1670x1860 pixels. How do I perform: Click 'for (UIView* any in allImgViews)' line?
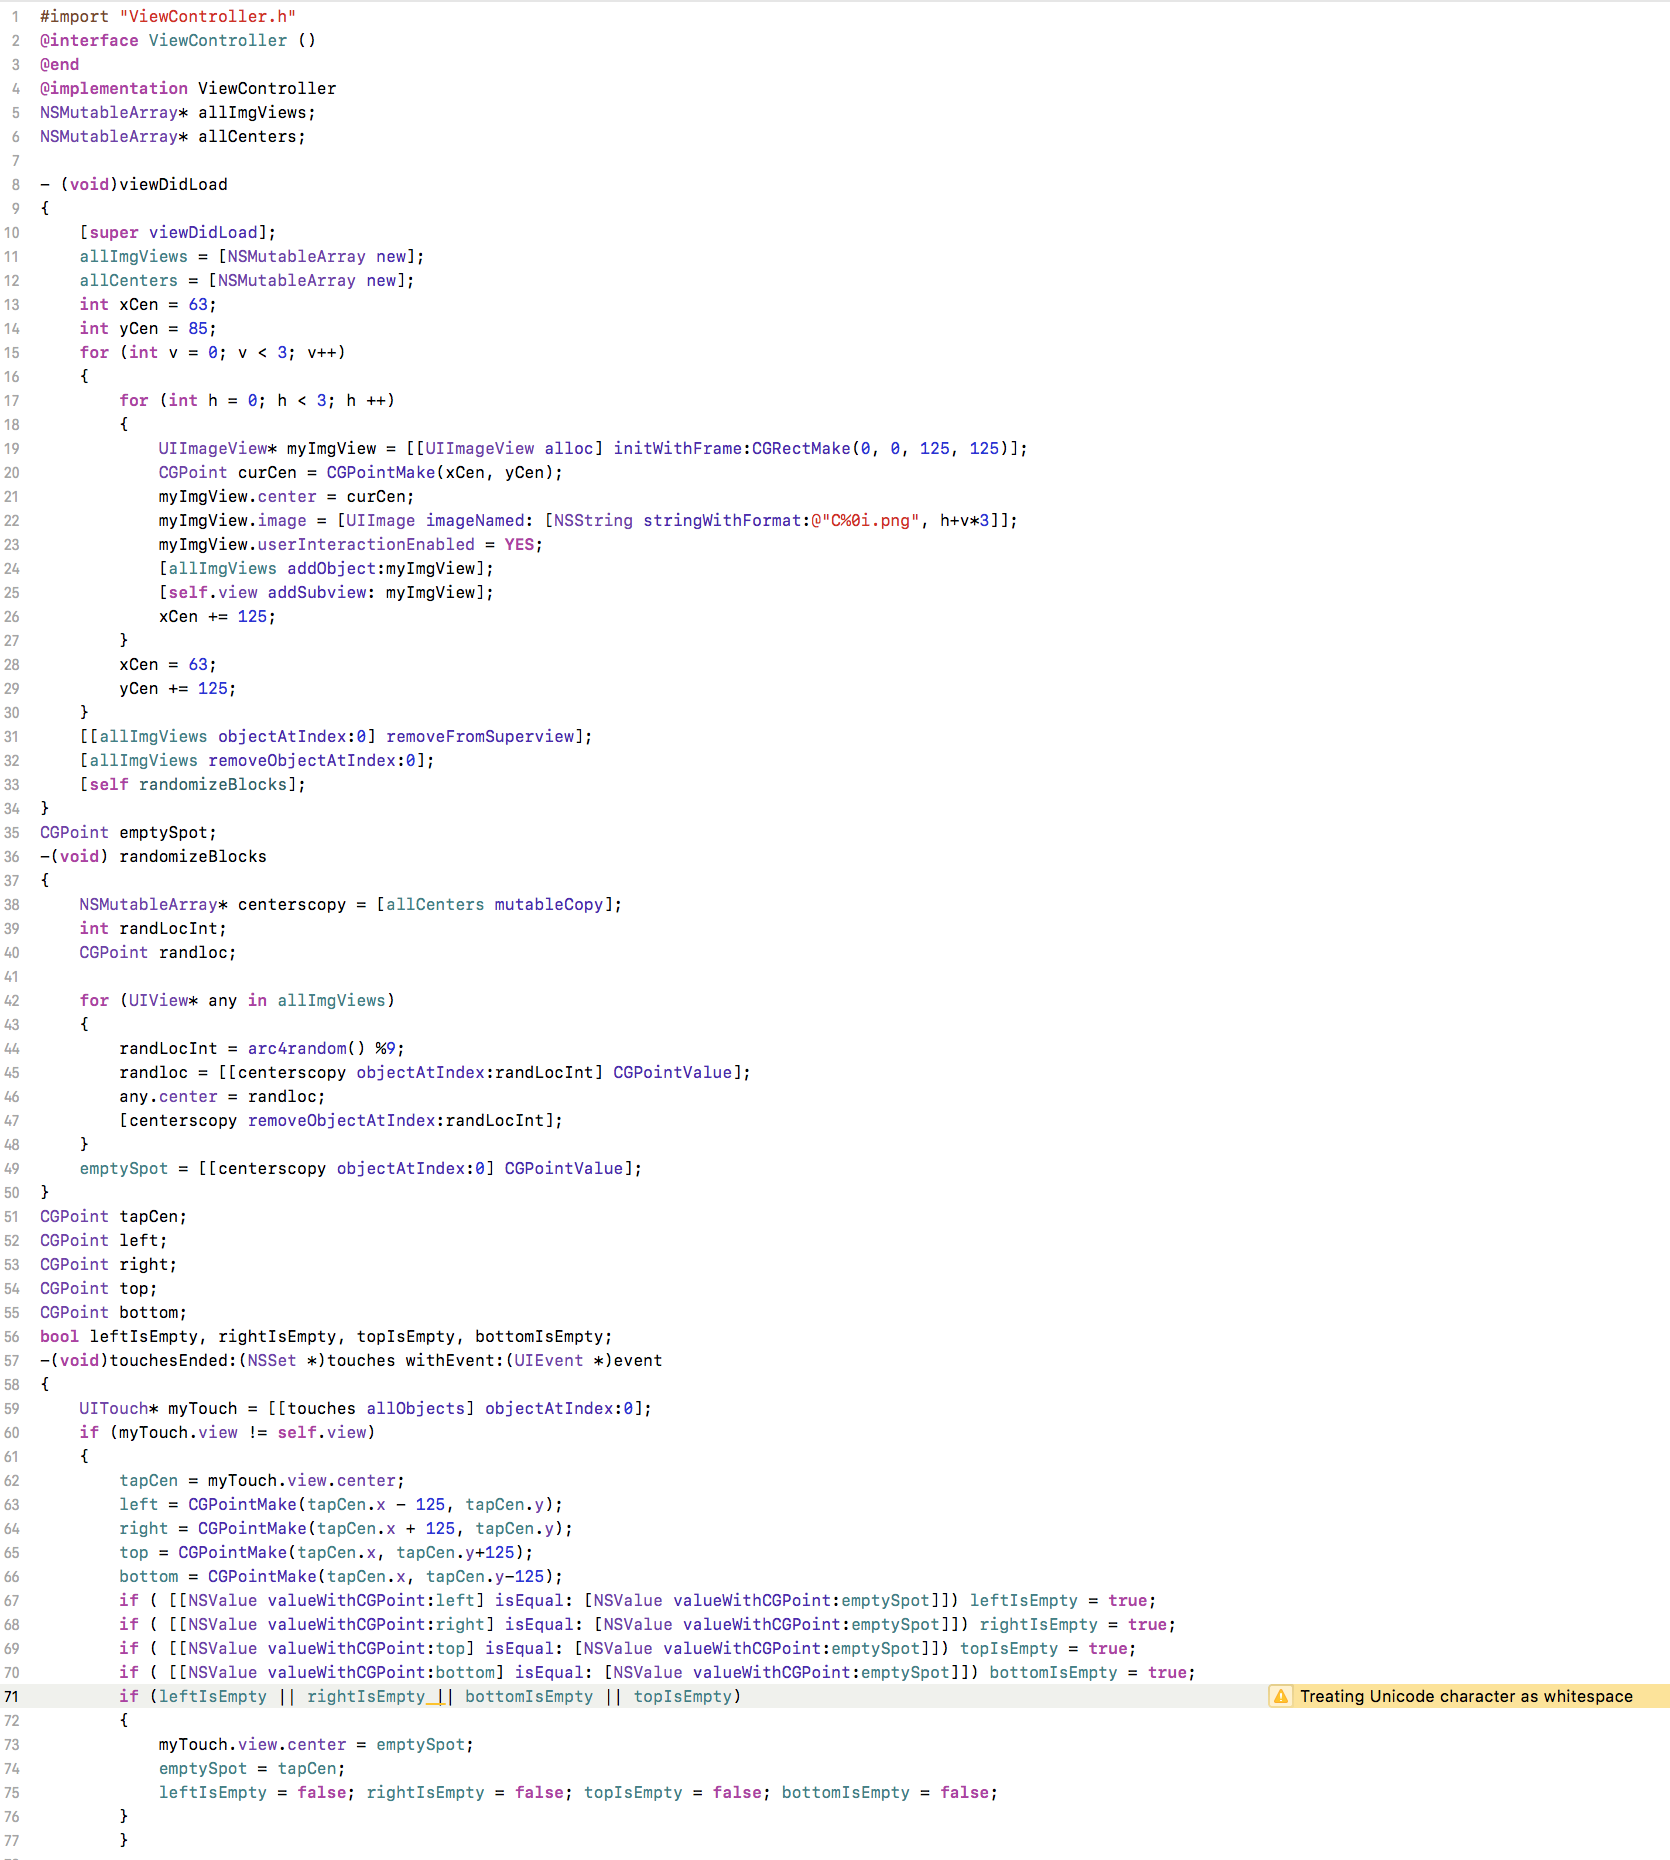click(x=237, y=1000)
